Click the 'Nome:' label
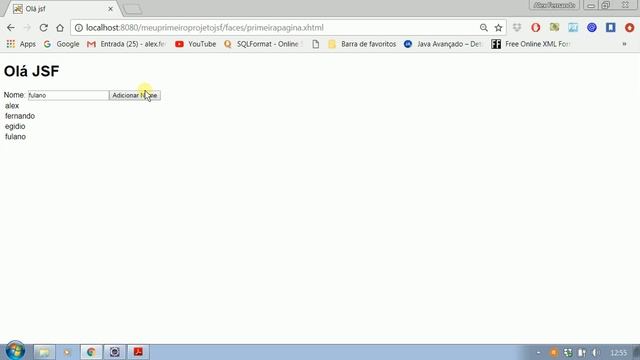Viewport: 640px width, 360px height. point(14,95)
